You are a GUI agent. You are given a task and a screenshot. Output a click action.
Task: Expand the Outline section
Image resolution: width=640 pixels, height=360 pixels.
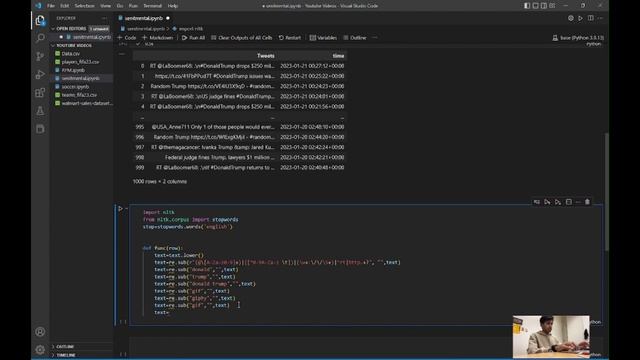tap(53, 347)
